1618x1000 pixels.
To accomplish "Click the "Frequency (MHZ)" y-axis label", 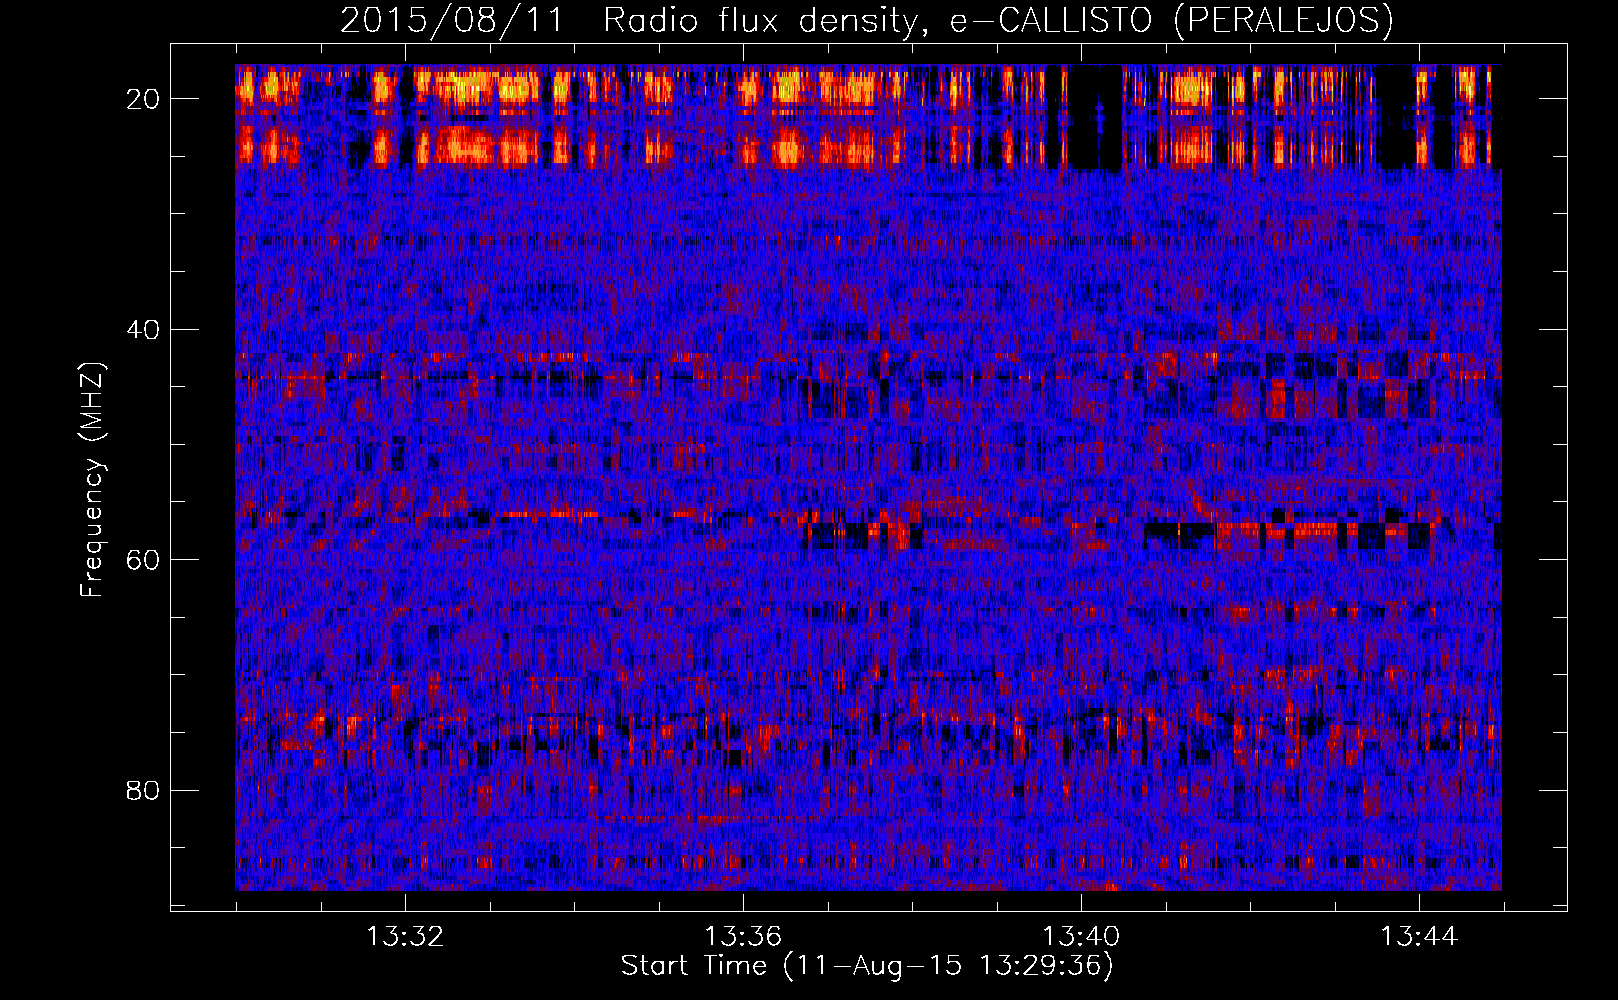I will point(92,480).
